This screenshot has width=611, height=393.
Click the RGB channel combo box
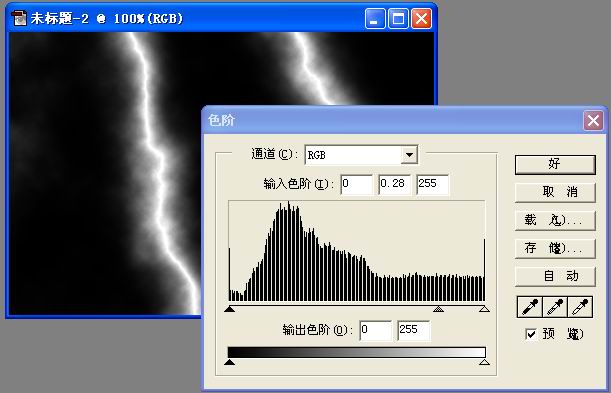click(x=361, y=155)
